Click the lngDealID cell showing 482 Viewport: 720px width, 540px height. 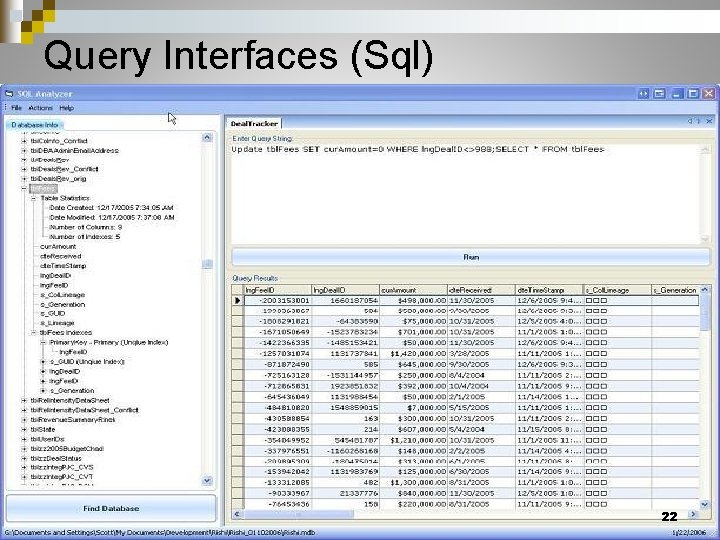(x=345, y=483)
